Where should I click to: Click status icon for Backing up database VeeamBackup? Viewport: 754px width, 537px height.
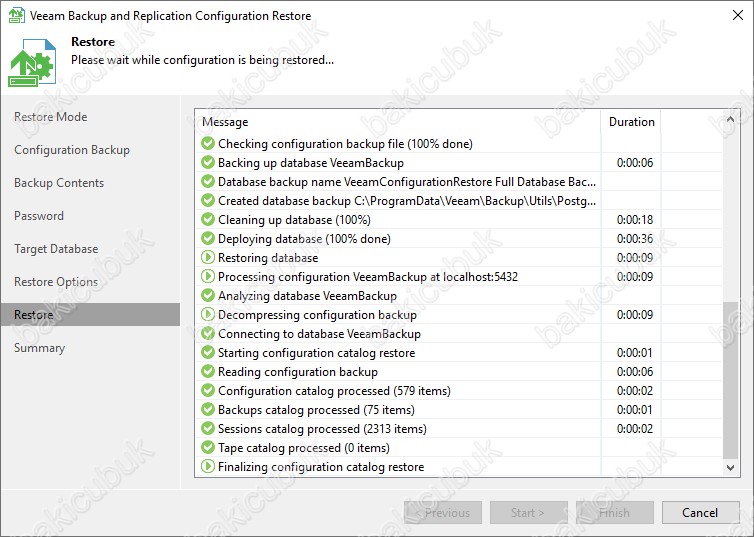[x=208, y=162]
